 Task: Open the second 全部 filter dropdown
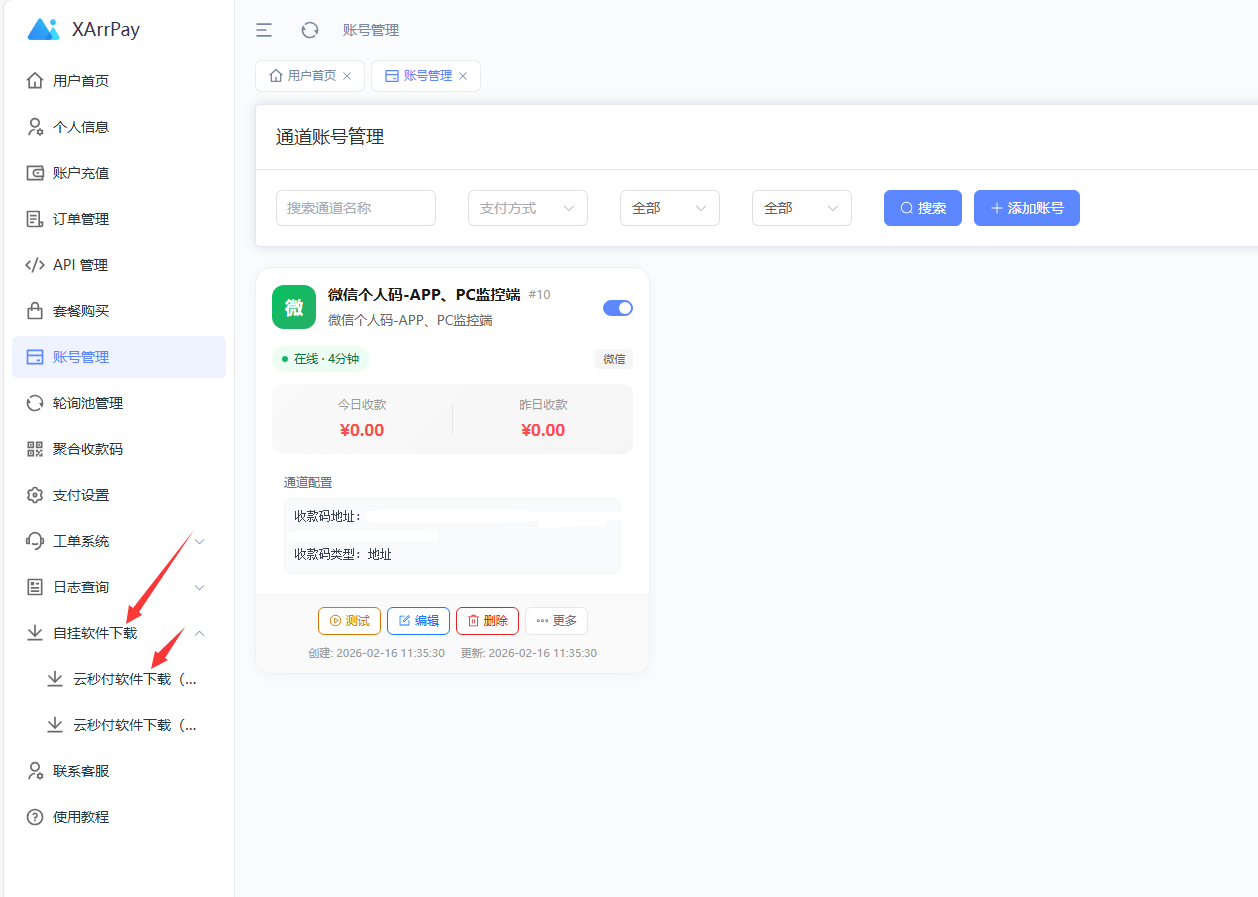(802, 208)
